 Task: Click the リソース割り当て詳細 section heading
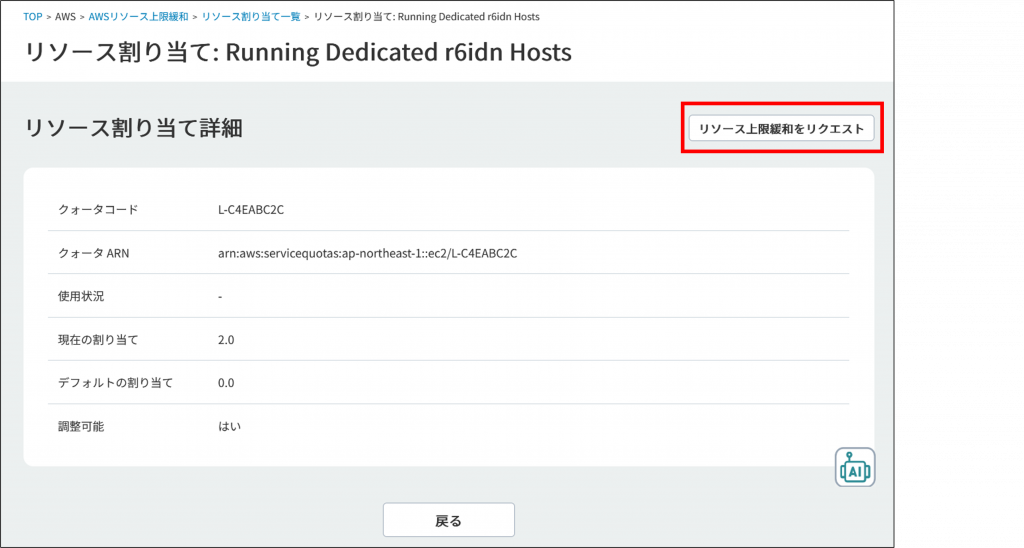[x=133, y=128]
